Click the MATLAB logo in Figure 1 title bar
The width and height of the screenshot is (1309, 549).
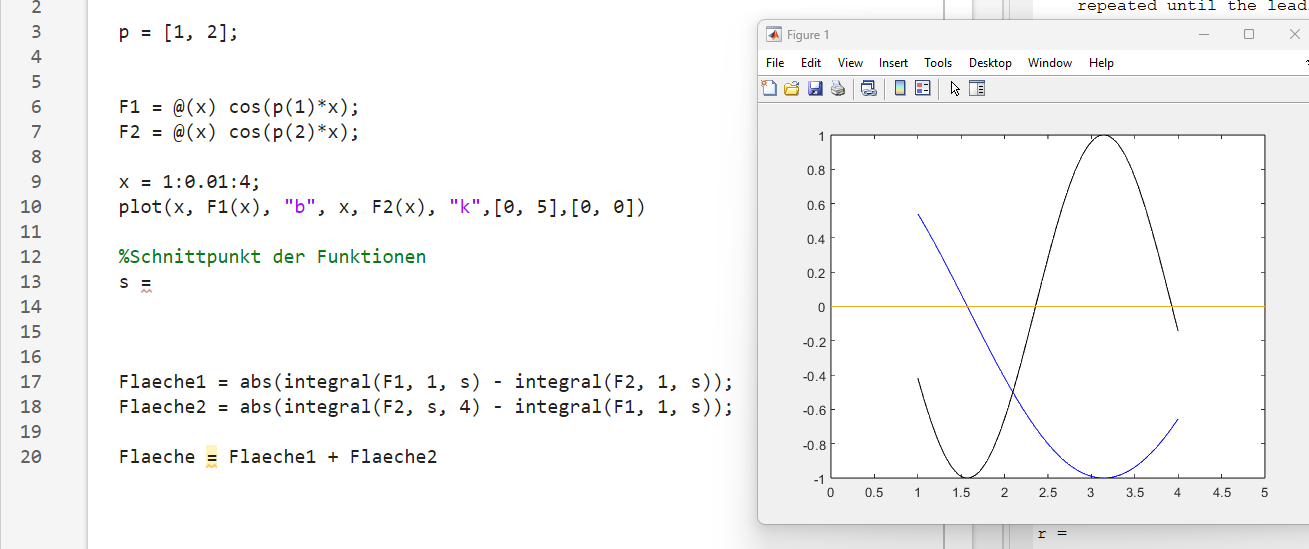point(773,34)
